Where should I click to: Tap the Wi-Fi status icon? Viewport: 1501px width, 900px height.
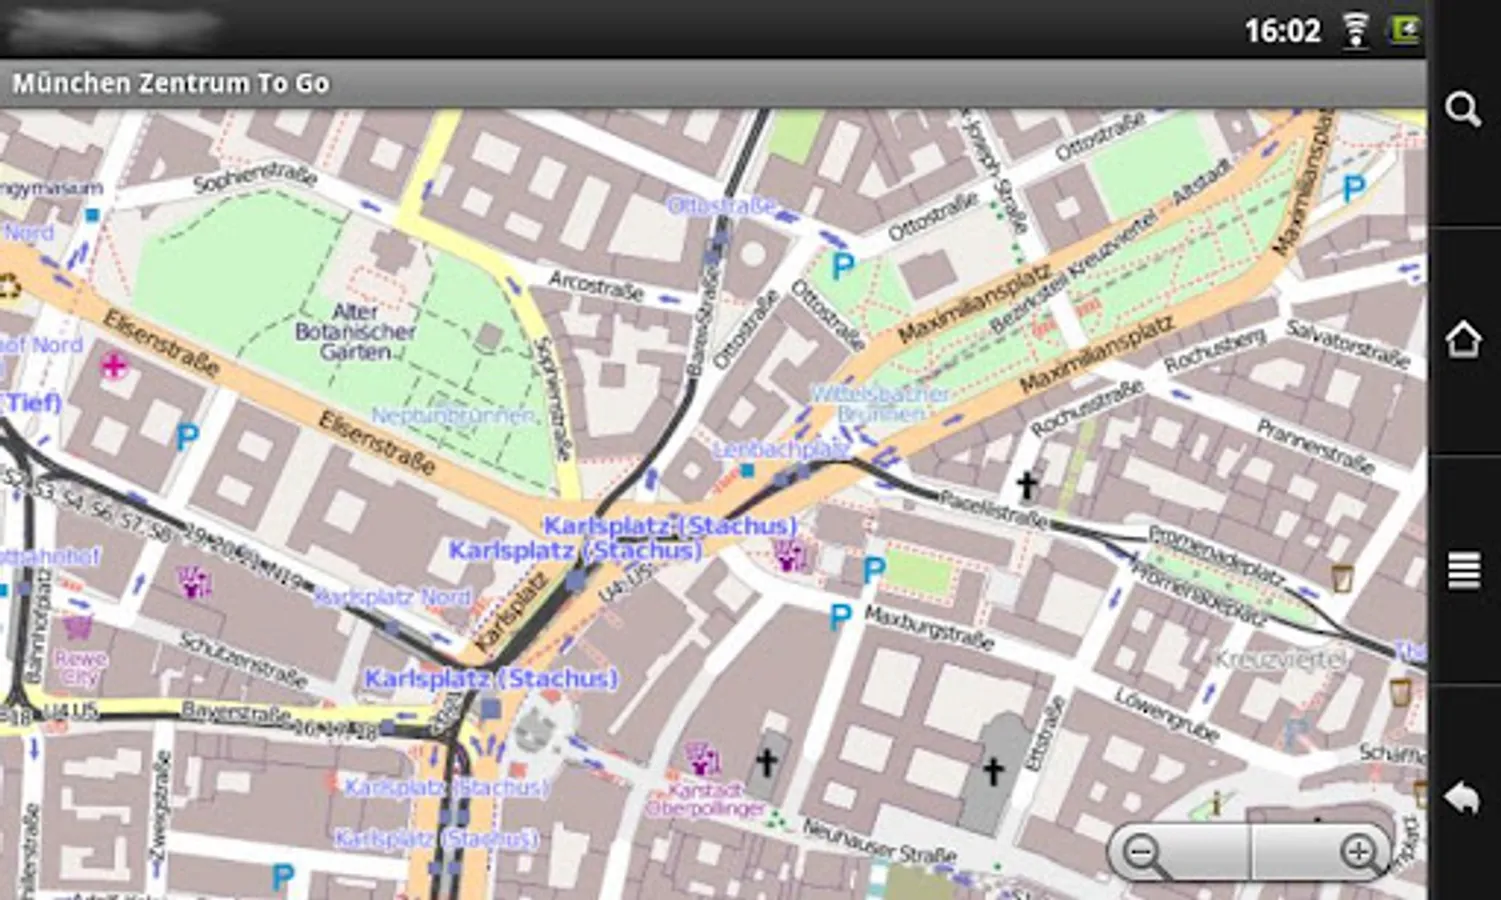1355,30
